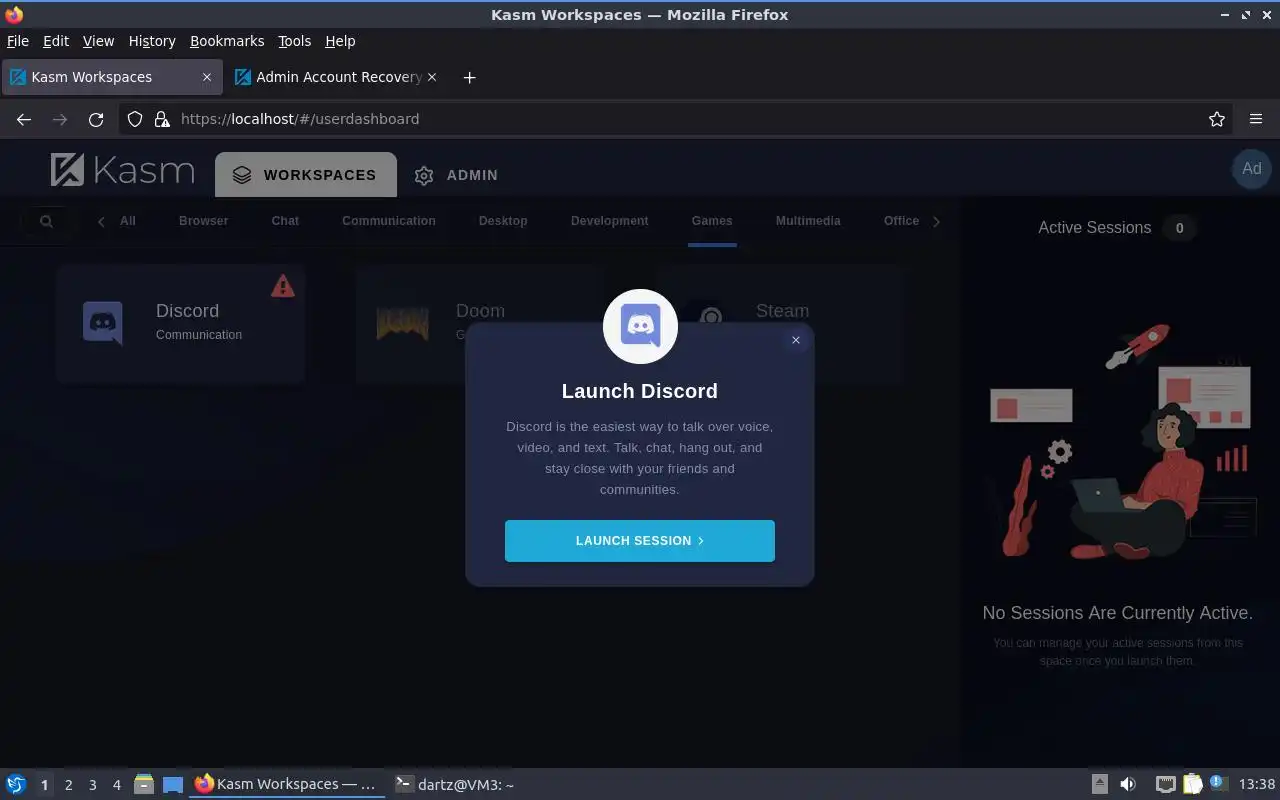Click the Doom workspace icon
Screen dimensions: 1280x800
click(x=402, y=323)
